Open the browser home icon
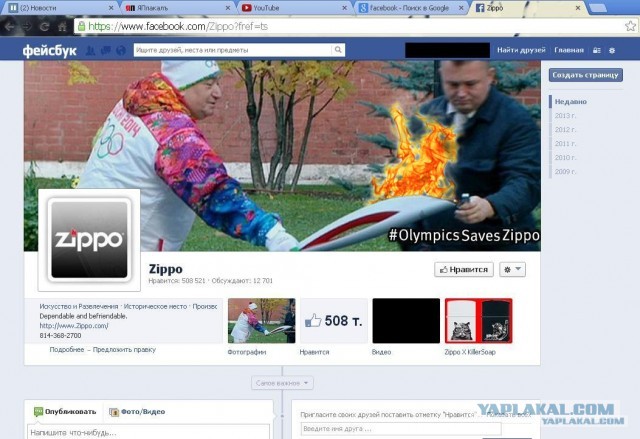The image size is (640, 439). [x=62, y=27]
